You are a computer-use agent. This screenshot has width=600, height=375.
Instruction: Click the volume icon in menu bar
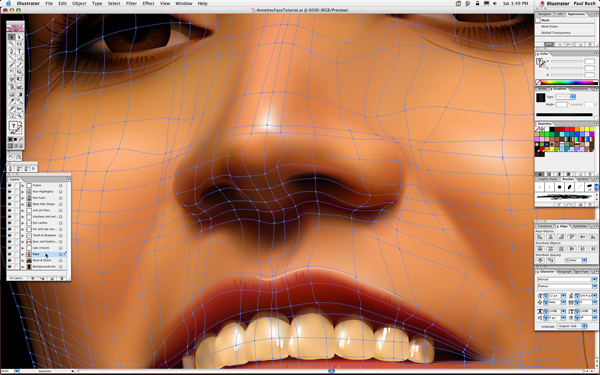495,3
